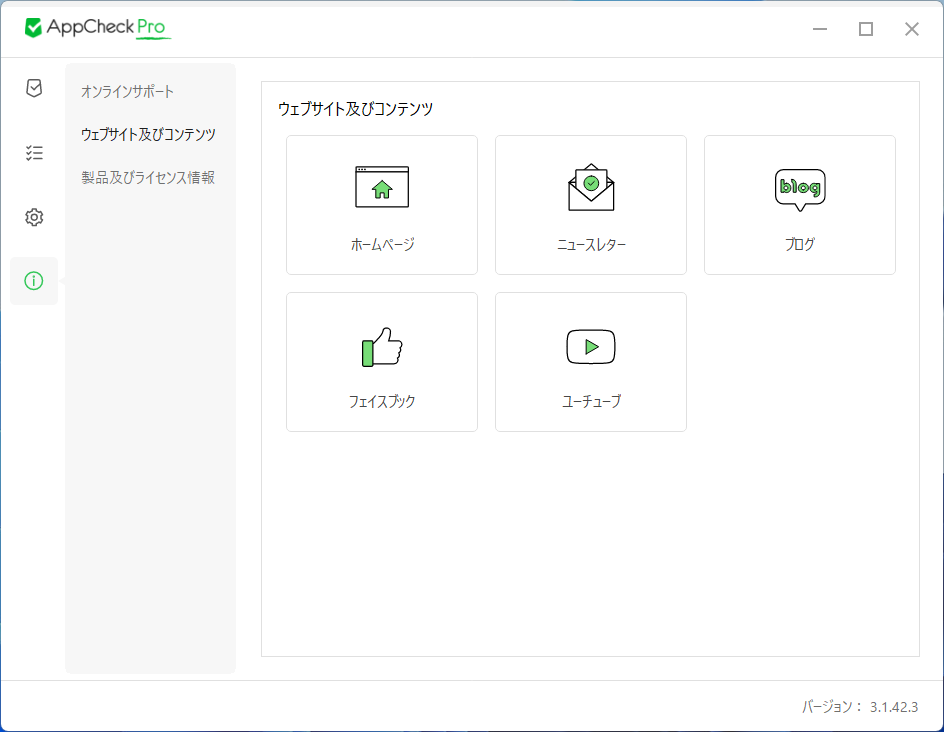Screen dimensions: 944x732
Task: Minimize the AppCheck Pro window
Action: click(x=820, y=29)
